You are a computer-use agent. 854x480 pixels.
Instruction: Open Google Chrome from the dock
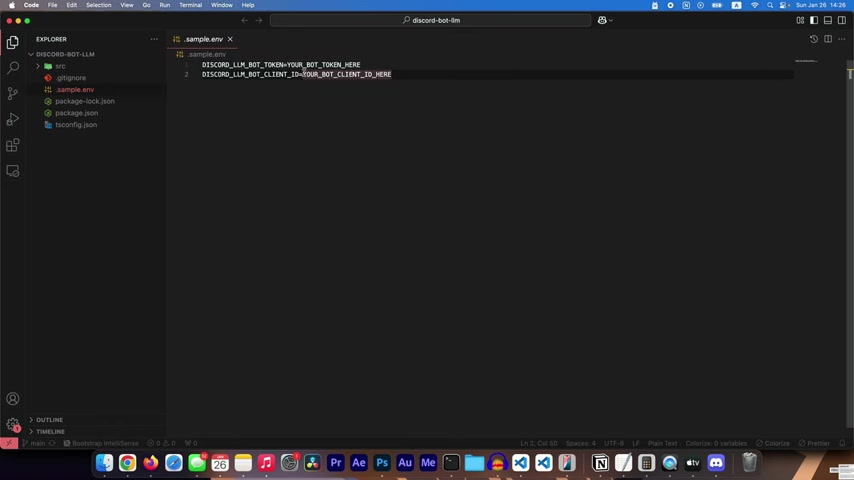click(x=127, y=463)
